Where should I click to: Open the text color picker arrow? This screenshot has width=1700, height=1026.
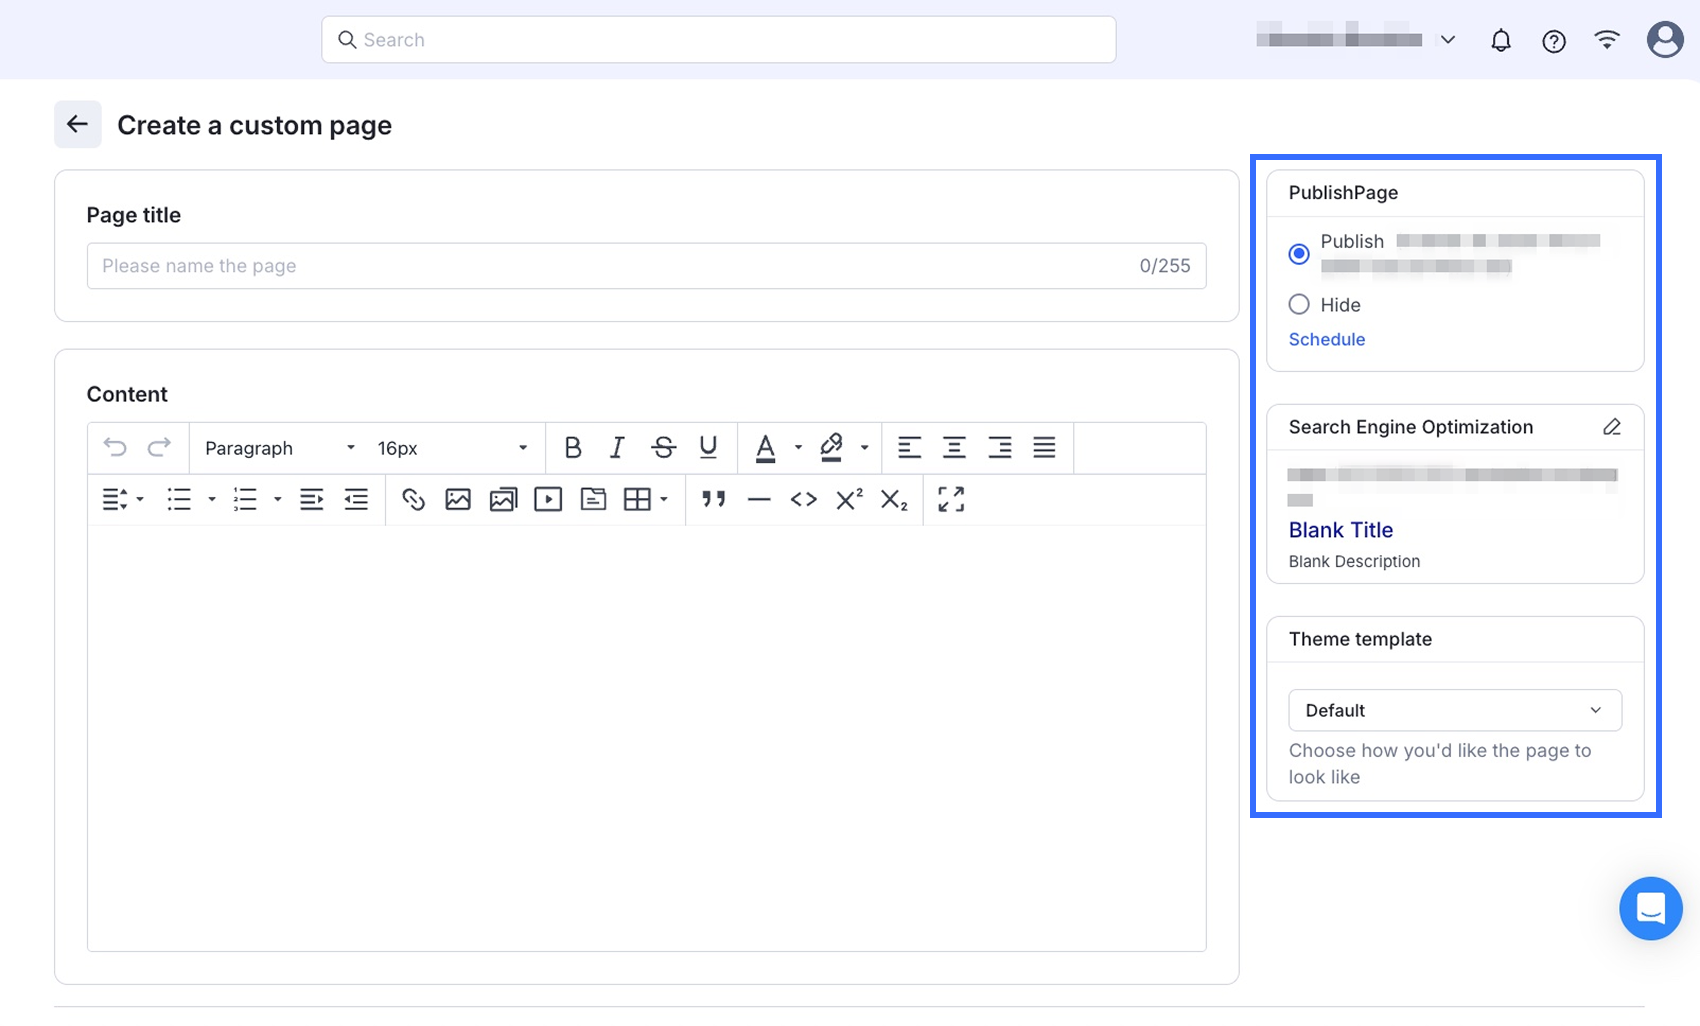(x=798, y=448)
